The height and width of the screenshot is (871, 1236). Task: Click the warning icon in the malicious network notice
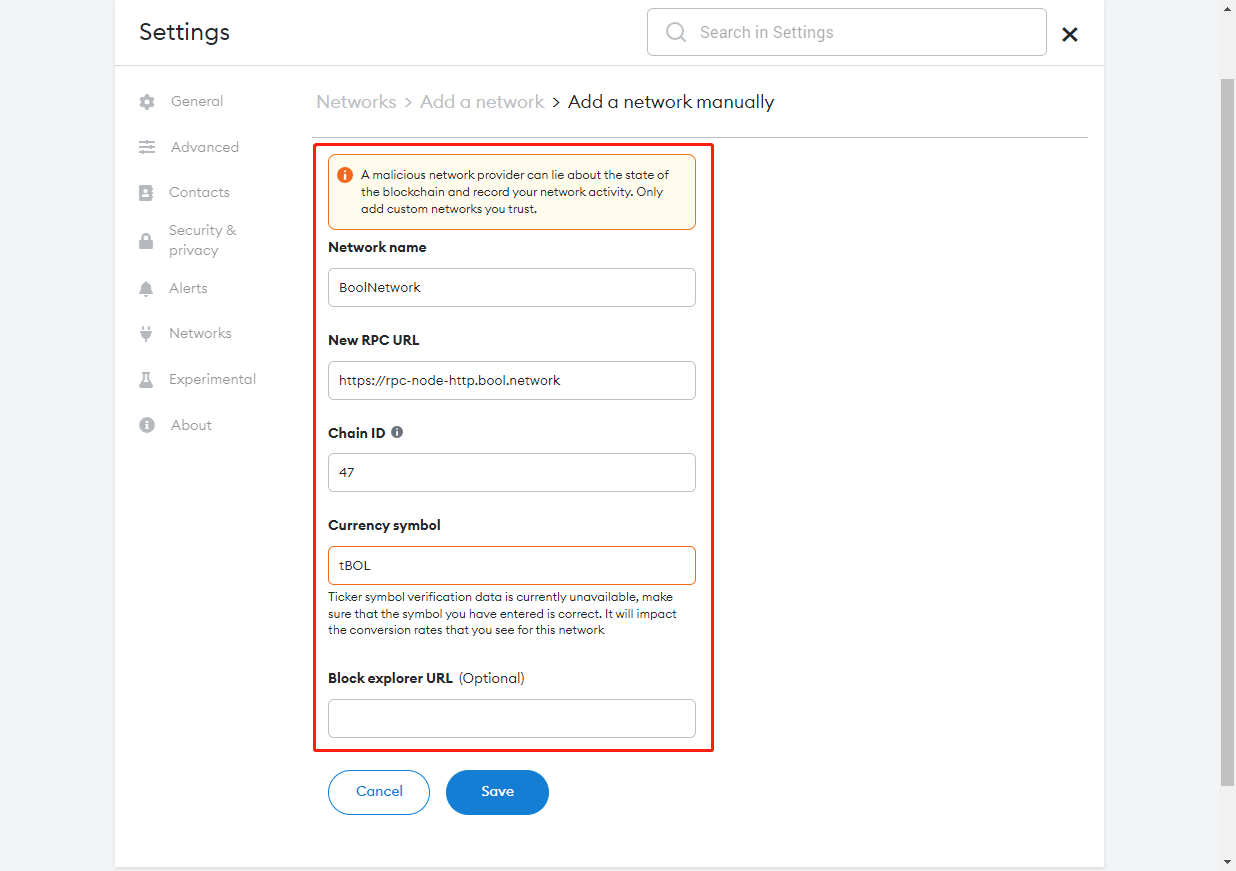coord(345,173)
